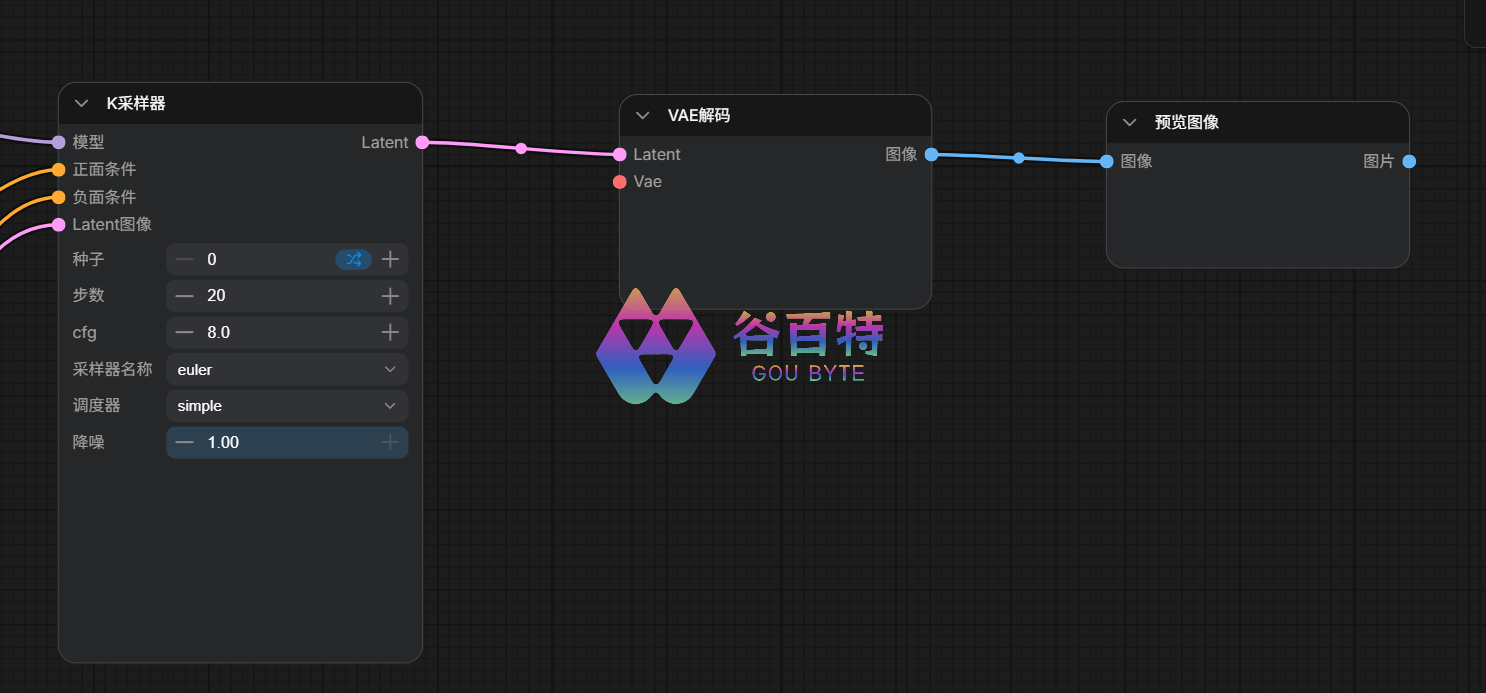Toggle seed randomize shuffle icon

[354, 259]
